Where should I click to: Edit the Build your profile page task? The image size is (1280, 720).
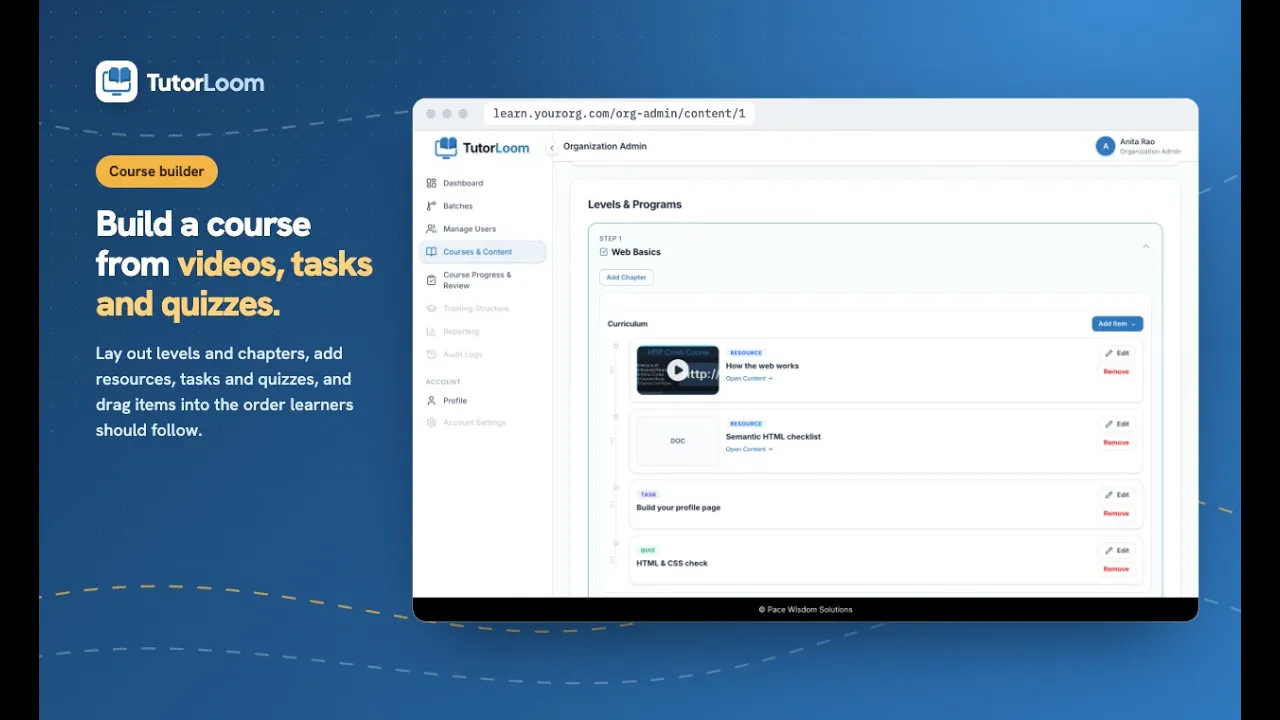(1117, 495)
